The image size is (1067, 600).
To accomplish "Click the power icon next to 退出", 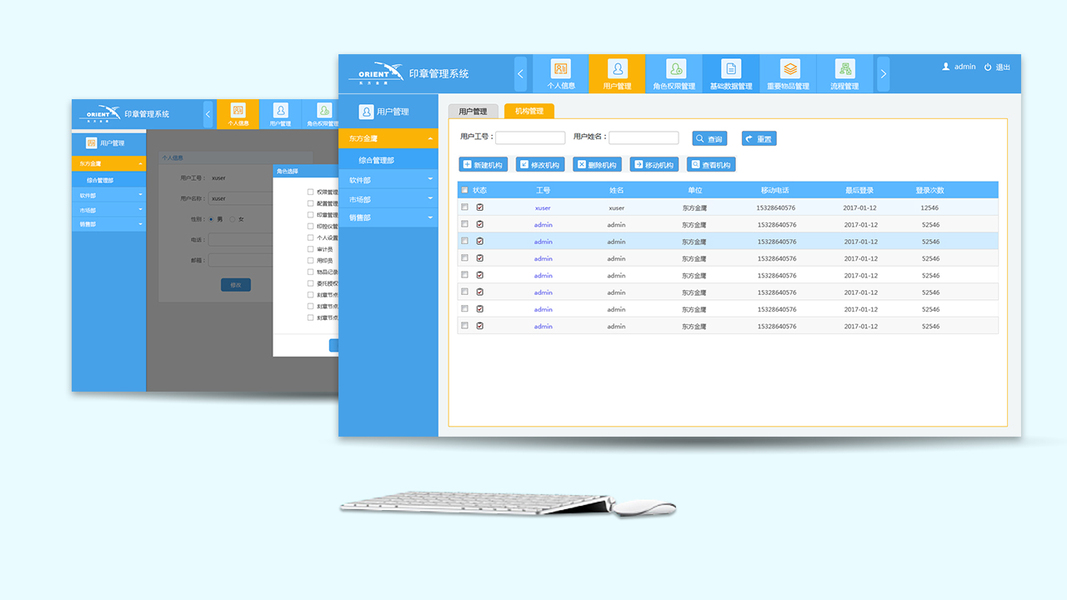I will (987, 67).
